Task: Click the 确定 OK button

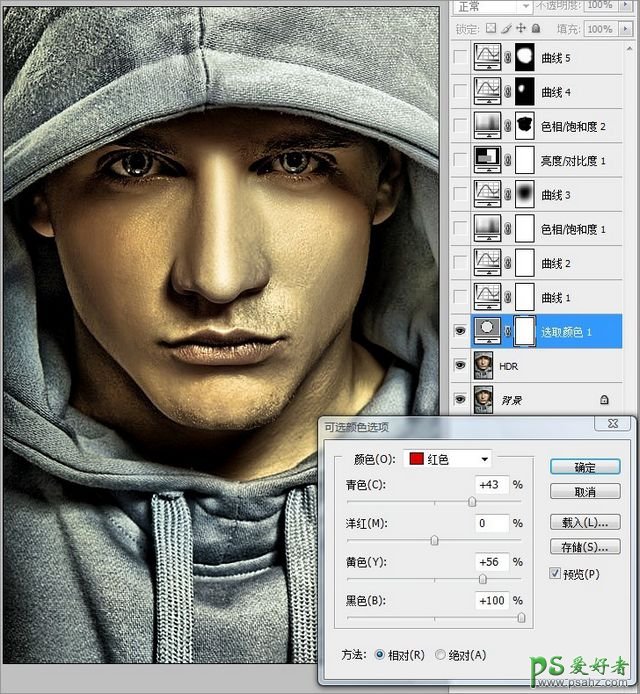Action: coord(585,467)
